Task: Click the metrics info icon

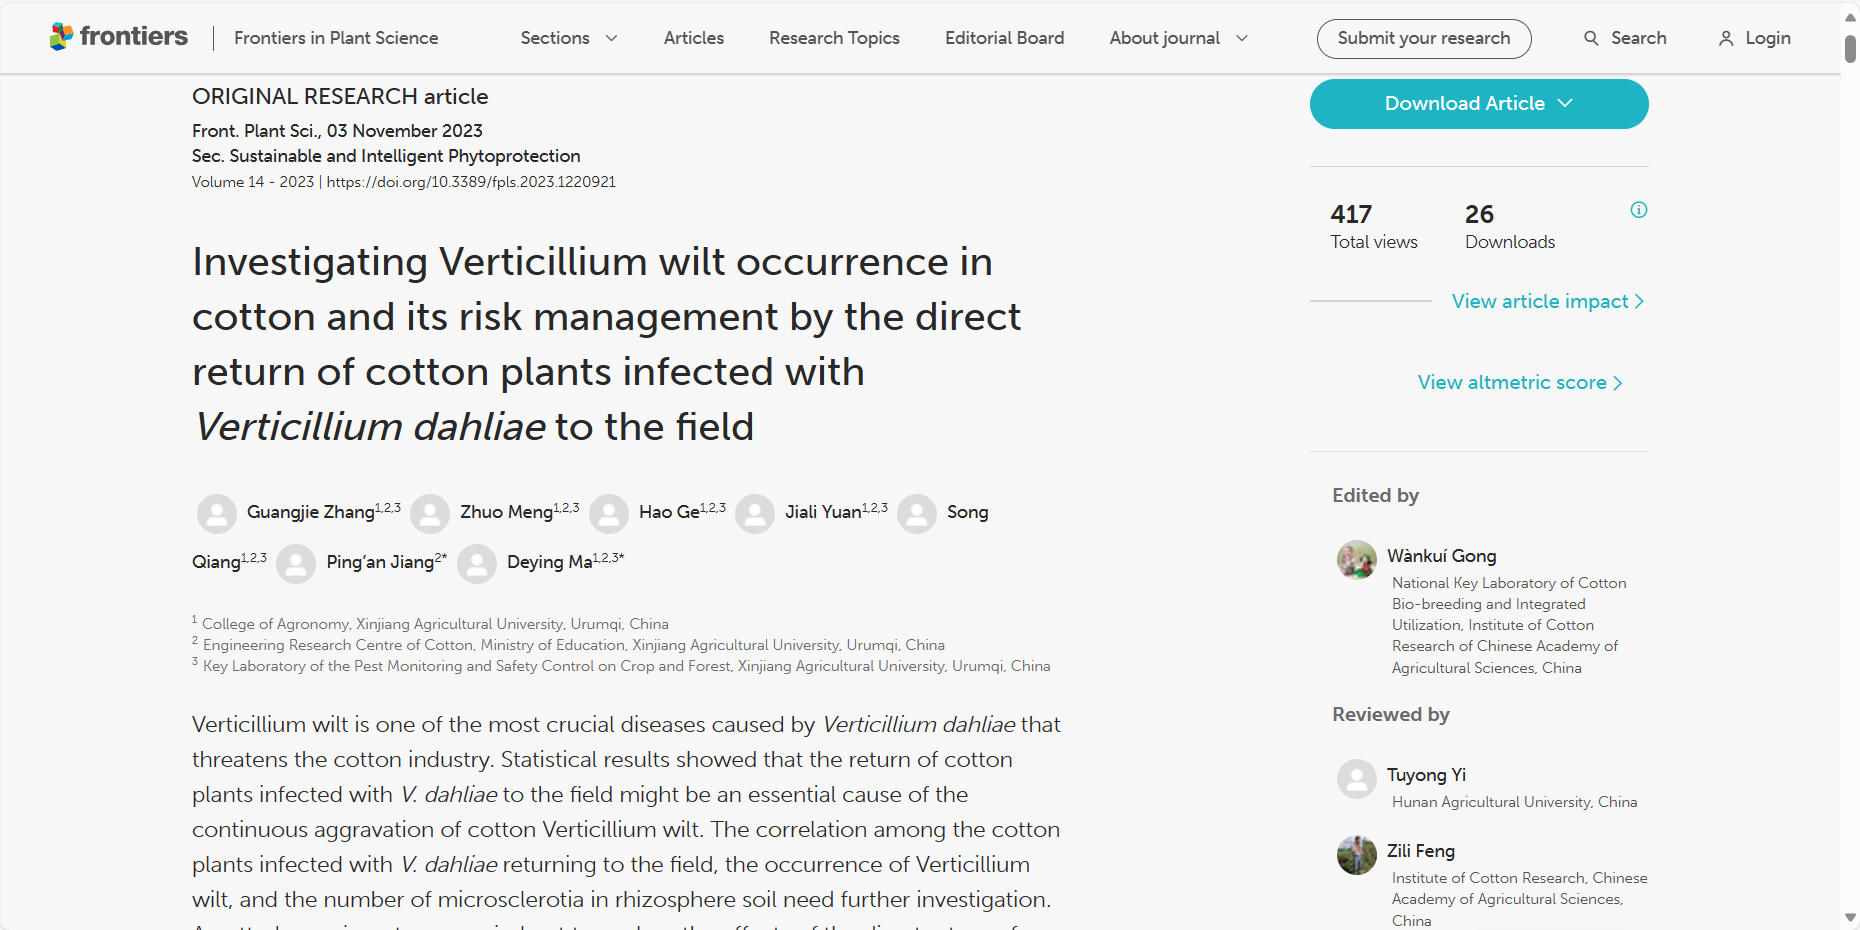Action: [1639, 210]
